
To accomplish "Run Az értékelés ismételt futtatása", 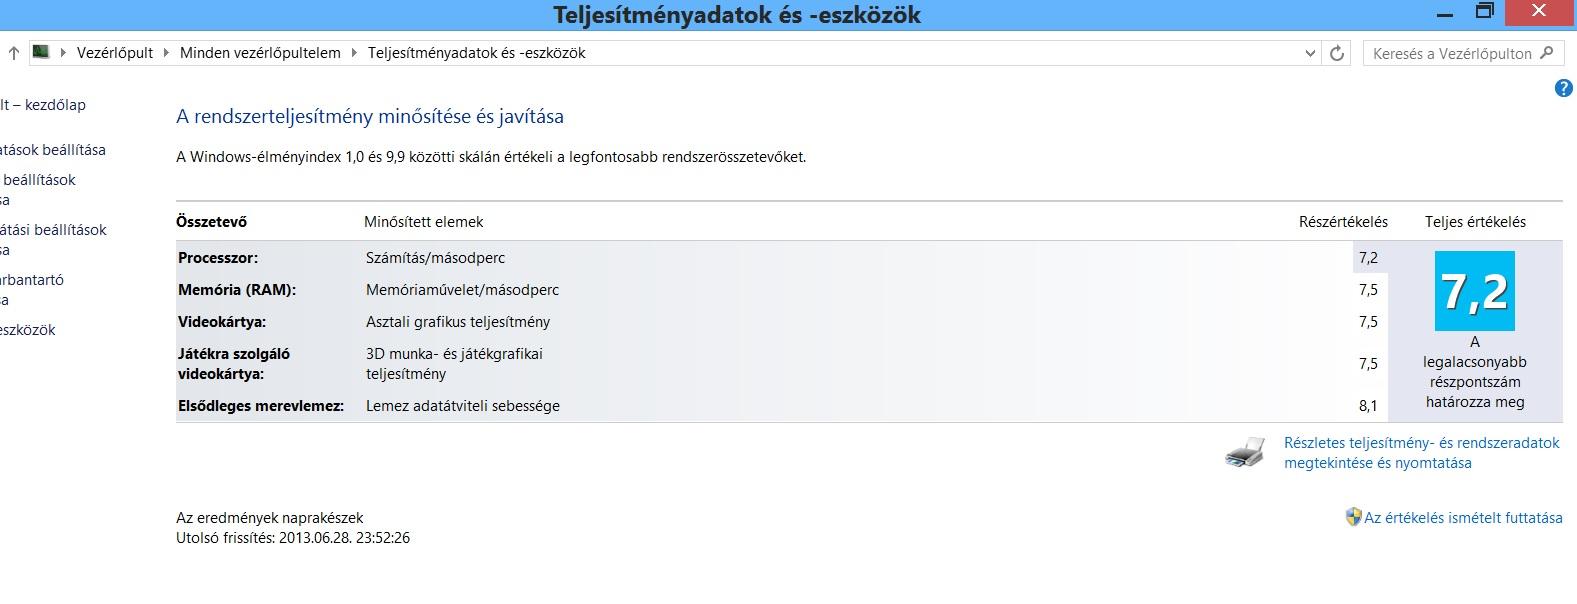I will coord(1463,518).
